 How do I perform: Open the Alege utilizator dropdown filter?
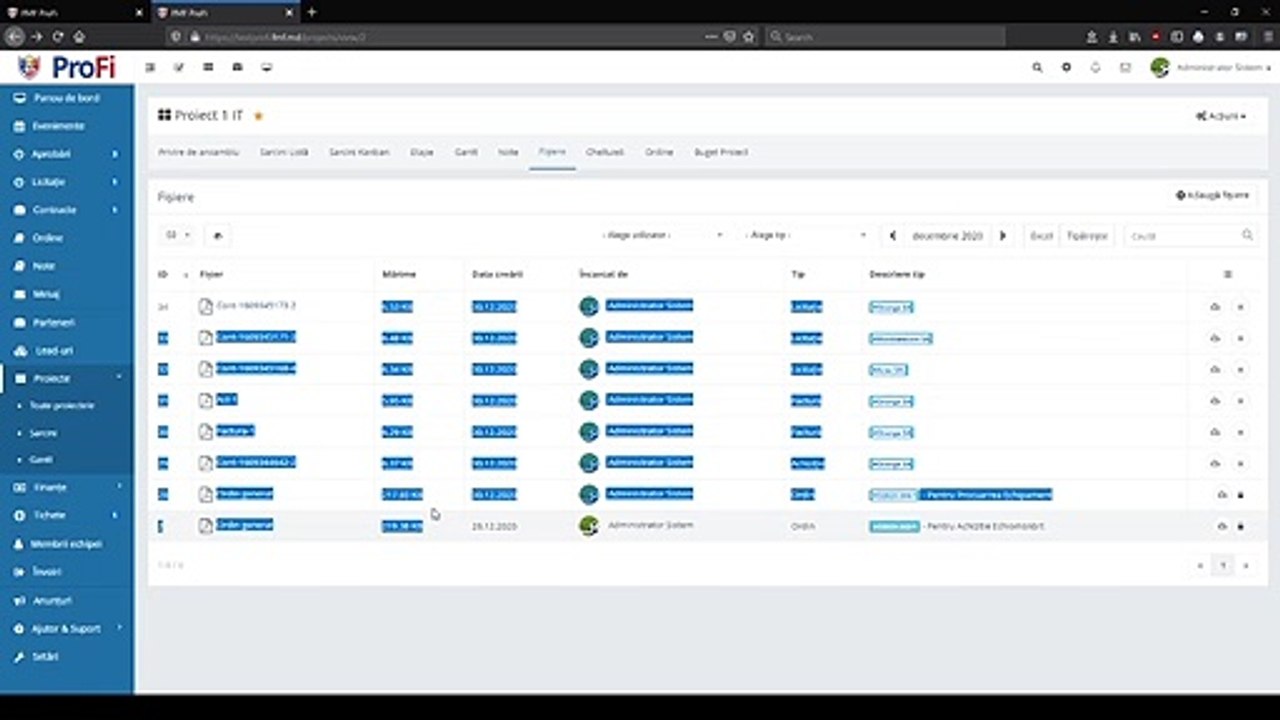click(662, 235)
